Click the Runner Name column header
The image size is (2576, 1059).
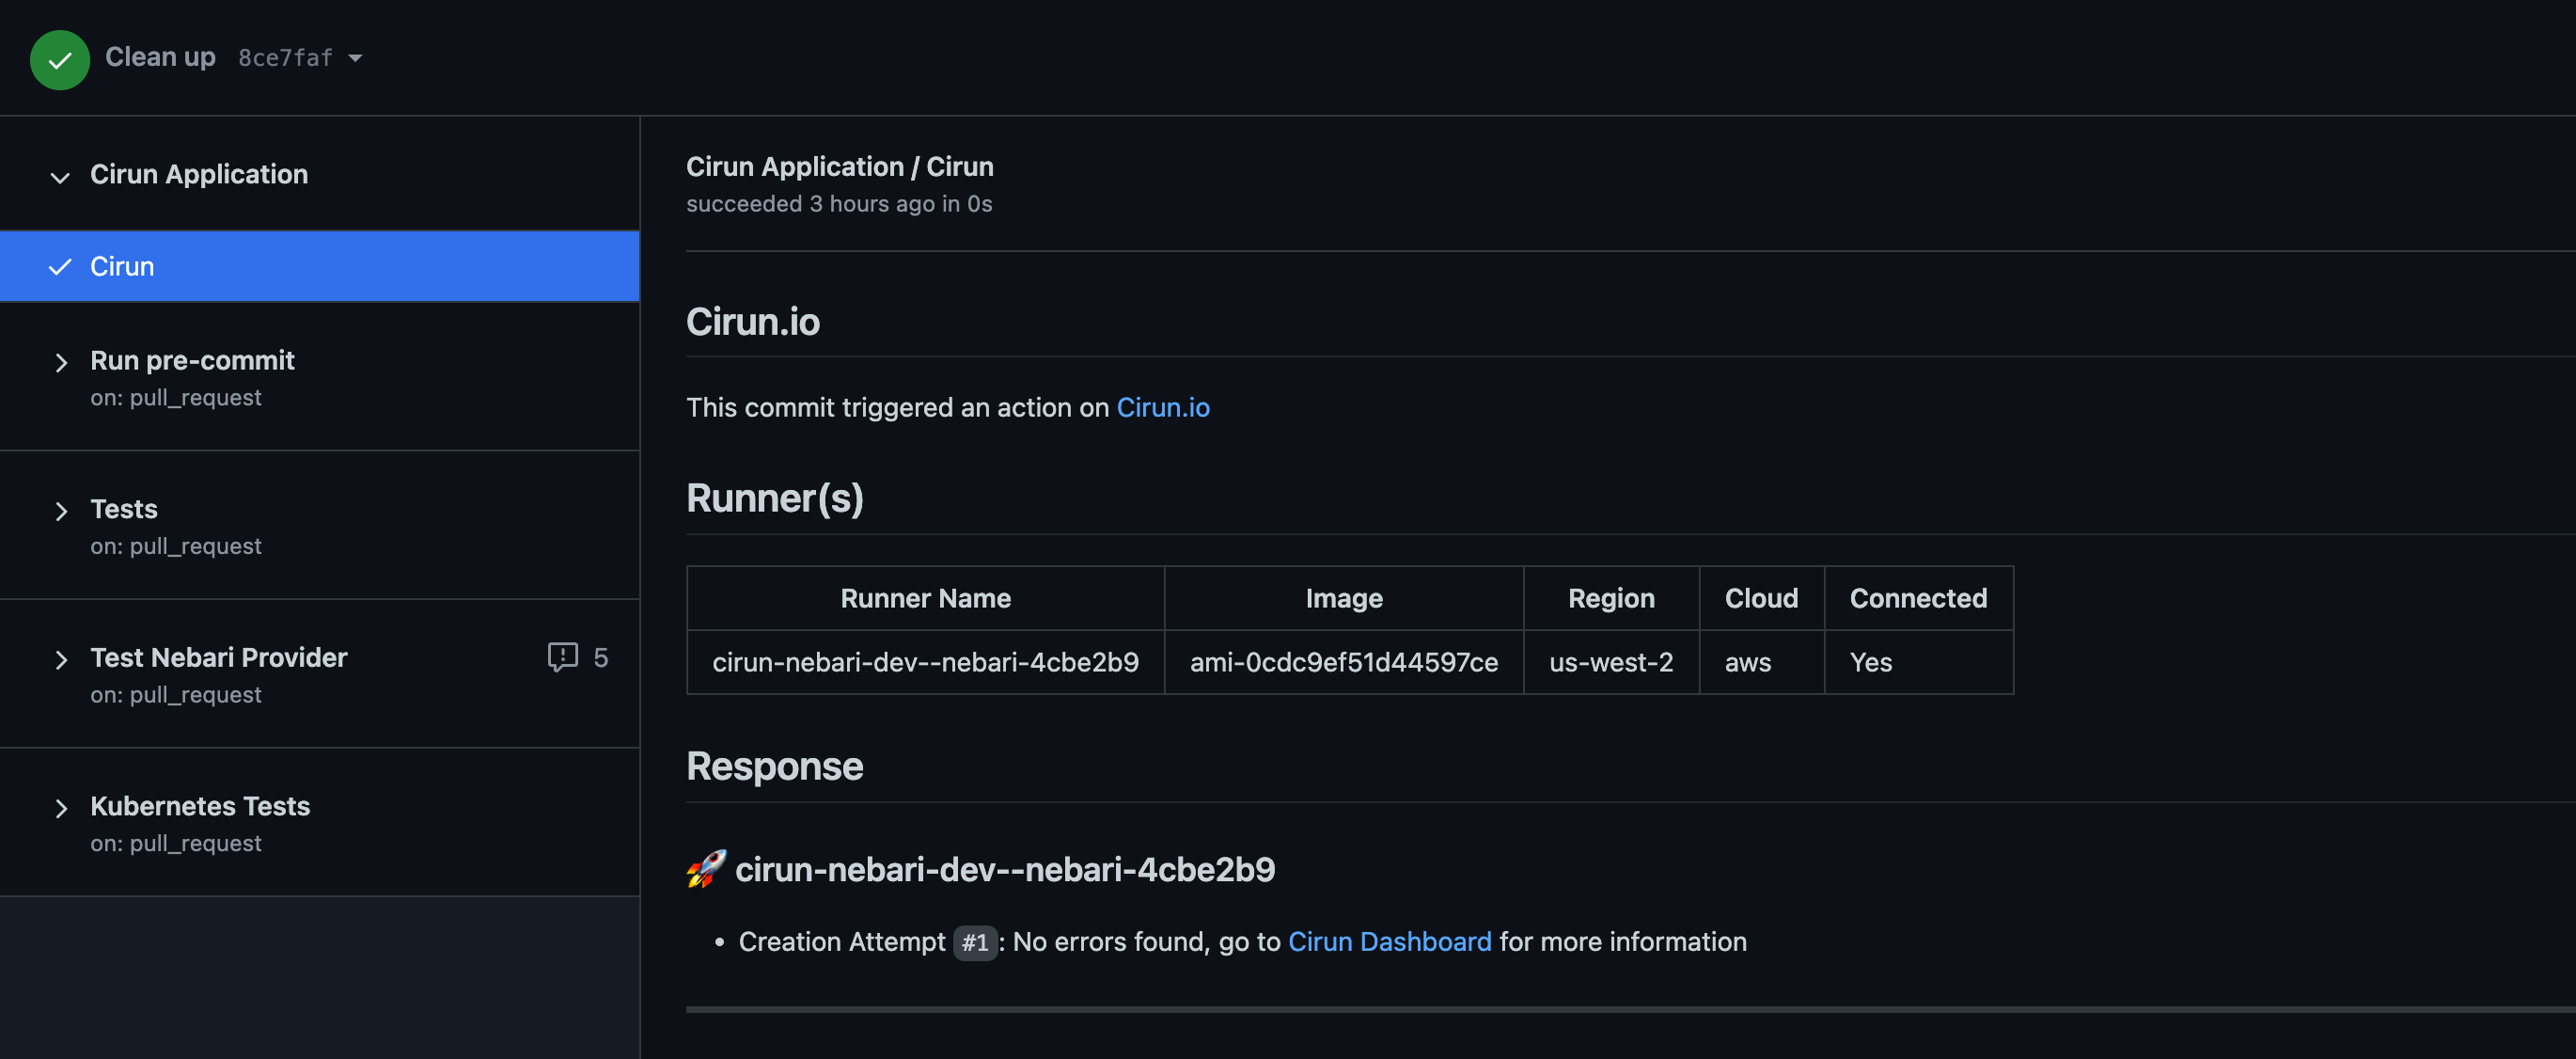[x=926, y=598]
